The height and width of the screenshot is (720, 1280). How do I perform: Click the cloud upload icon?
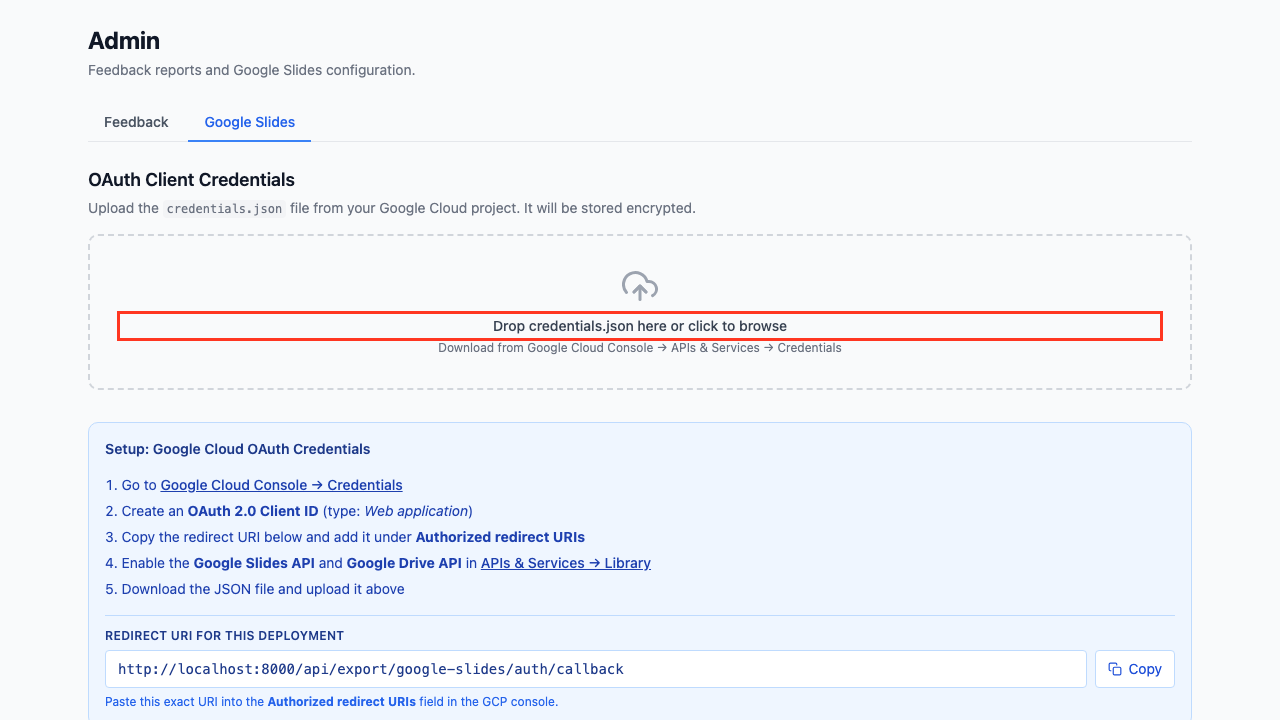point(640,287)
